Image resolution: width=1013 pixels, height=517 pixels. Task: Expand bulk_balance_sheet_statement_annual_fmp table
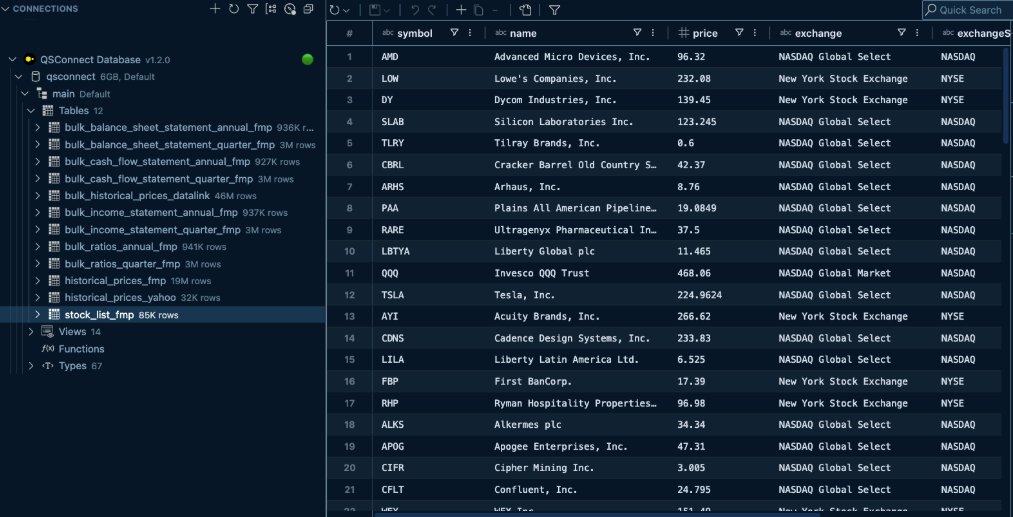37,127
